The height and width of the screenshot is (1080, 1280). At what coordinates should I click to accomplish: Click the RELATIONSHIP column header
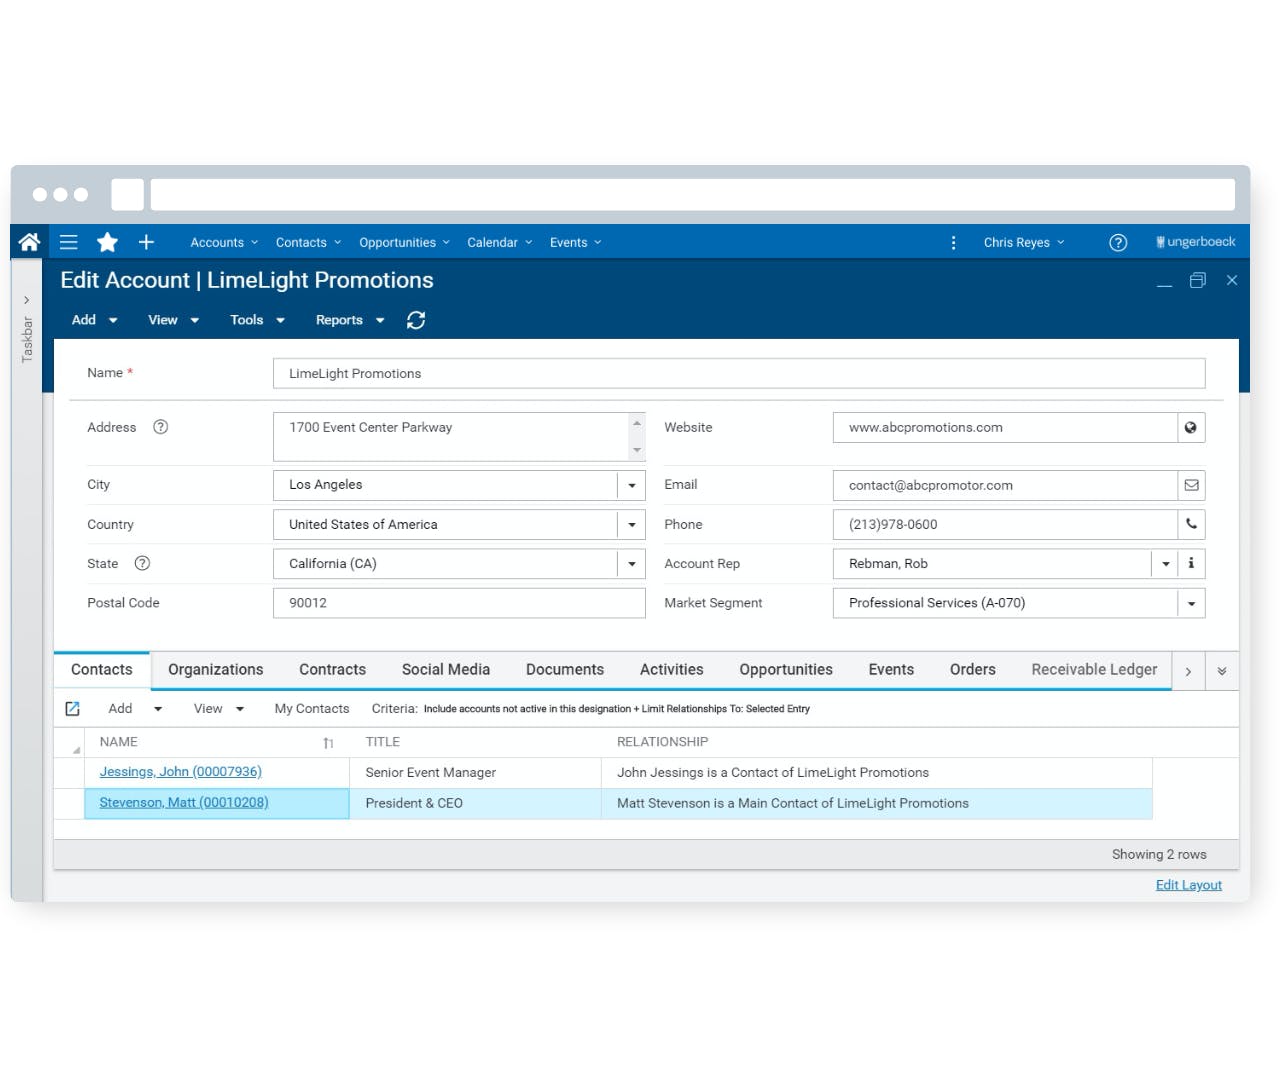662,742
